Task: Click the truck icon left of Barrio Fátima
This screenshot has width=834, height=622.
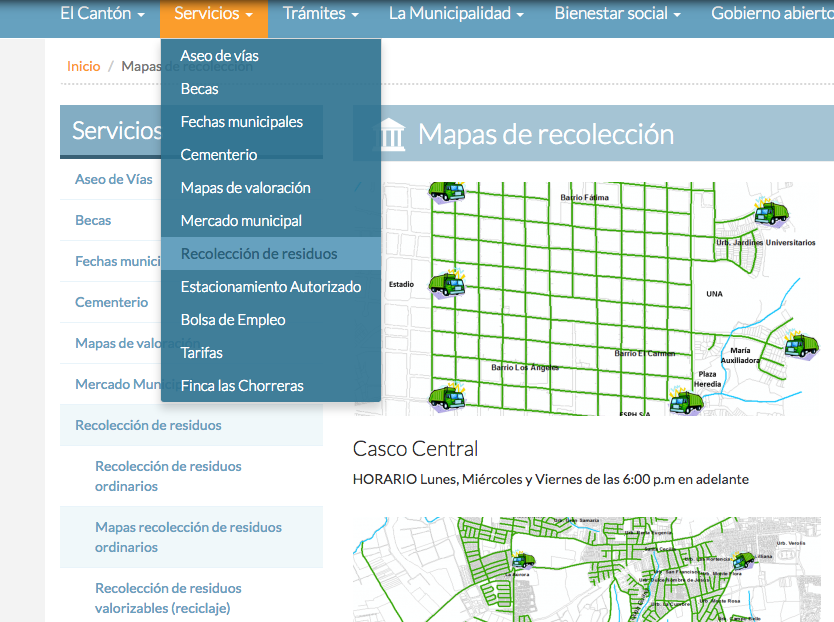Action: (447, 191)
